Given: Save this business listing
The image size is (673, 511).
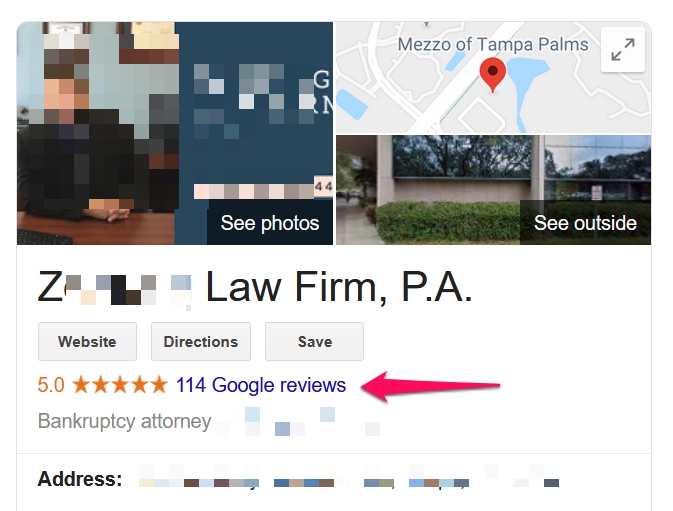Looking at the screenshot, I should point(314,342).
